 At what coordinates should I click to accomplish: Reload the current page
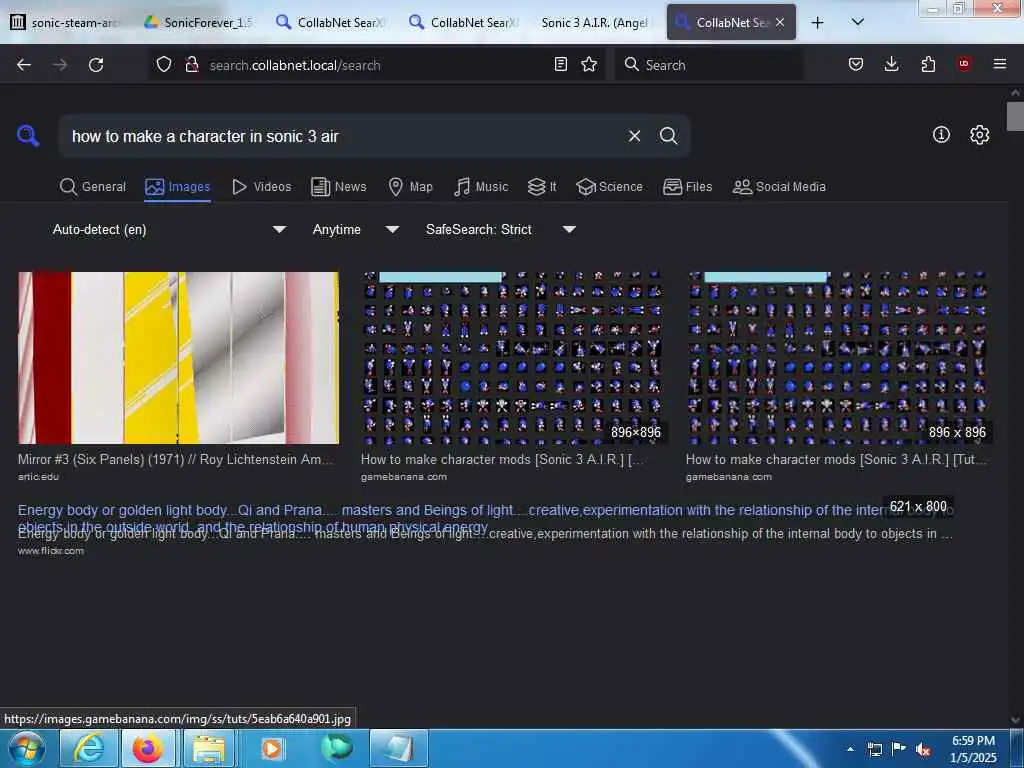[x=96, y=65]
